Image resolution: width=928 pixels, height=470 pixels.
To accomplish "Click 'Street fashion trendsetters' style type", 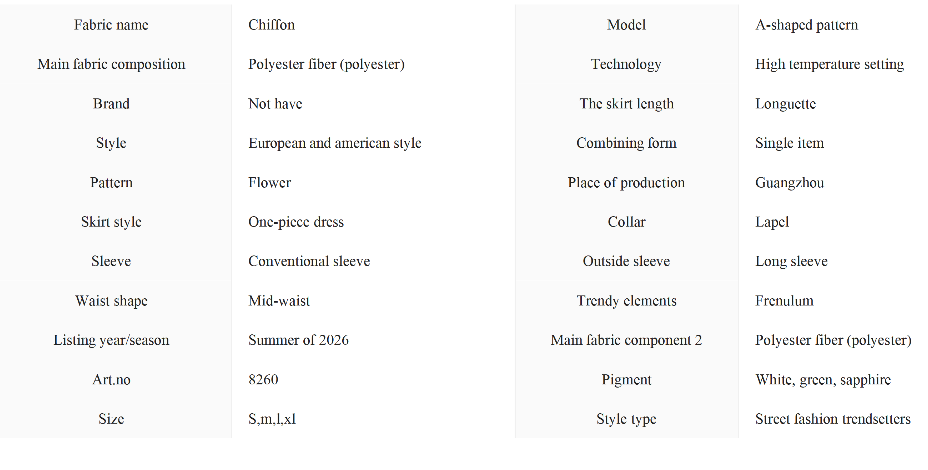I will point(832,419).
